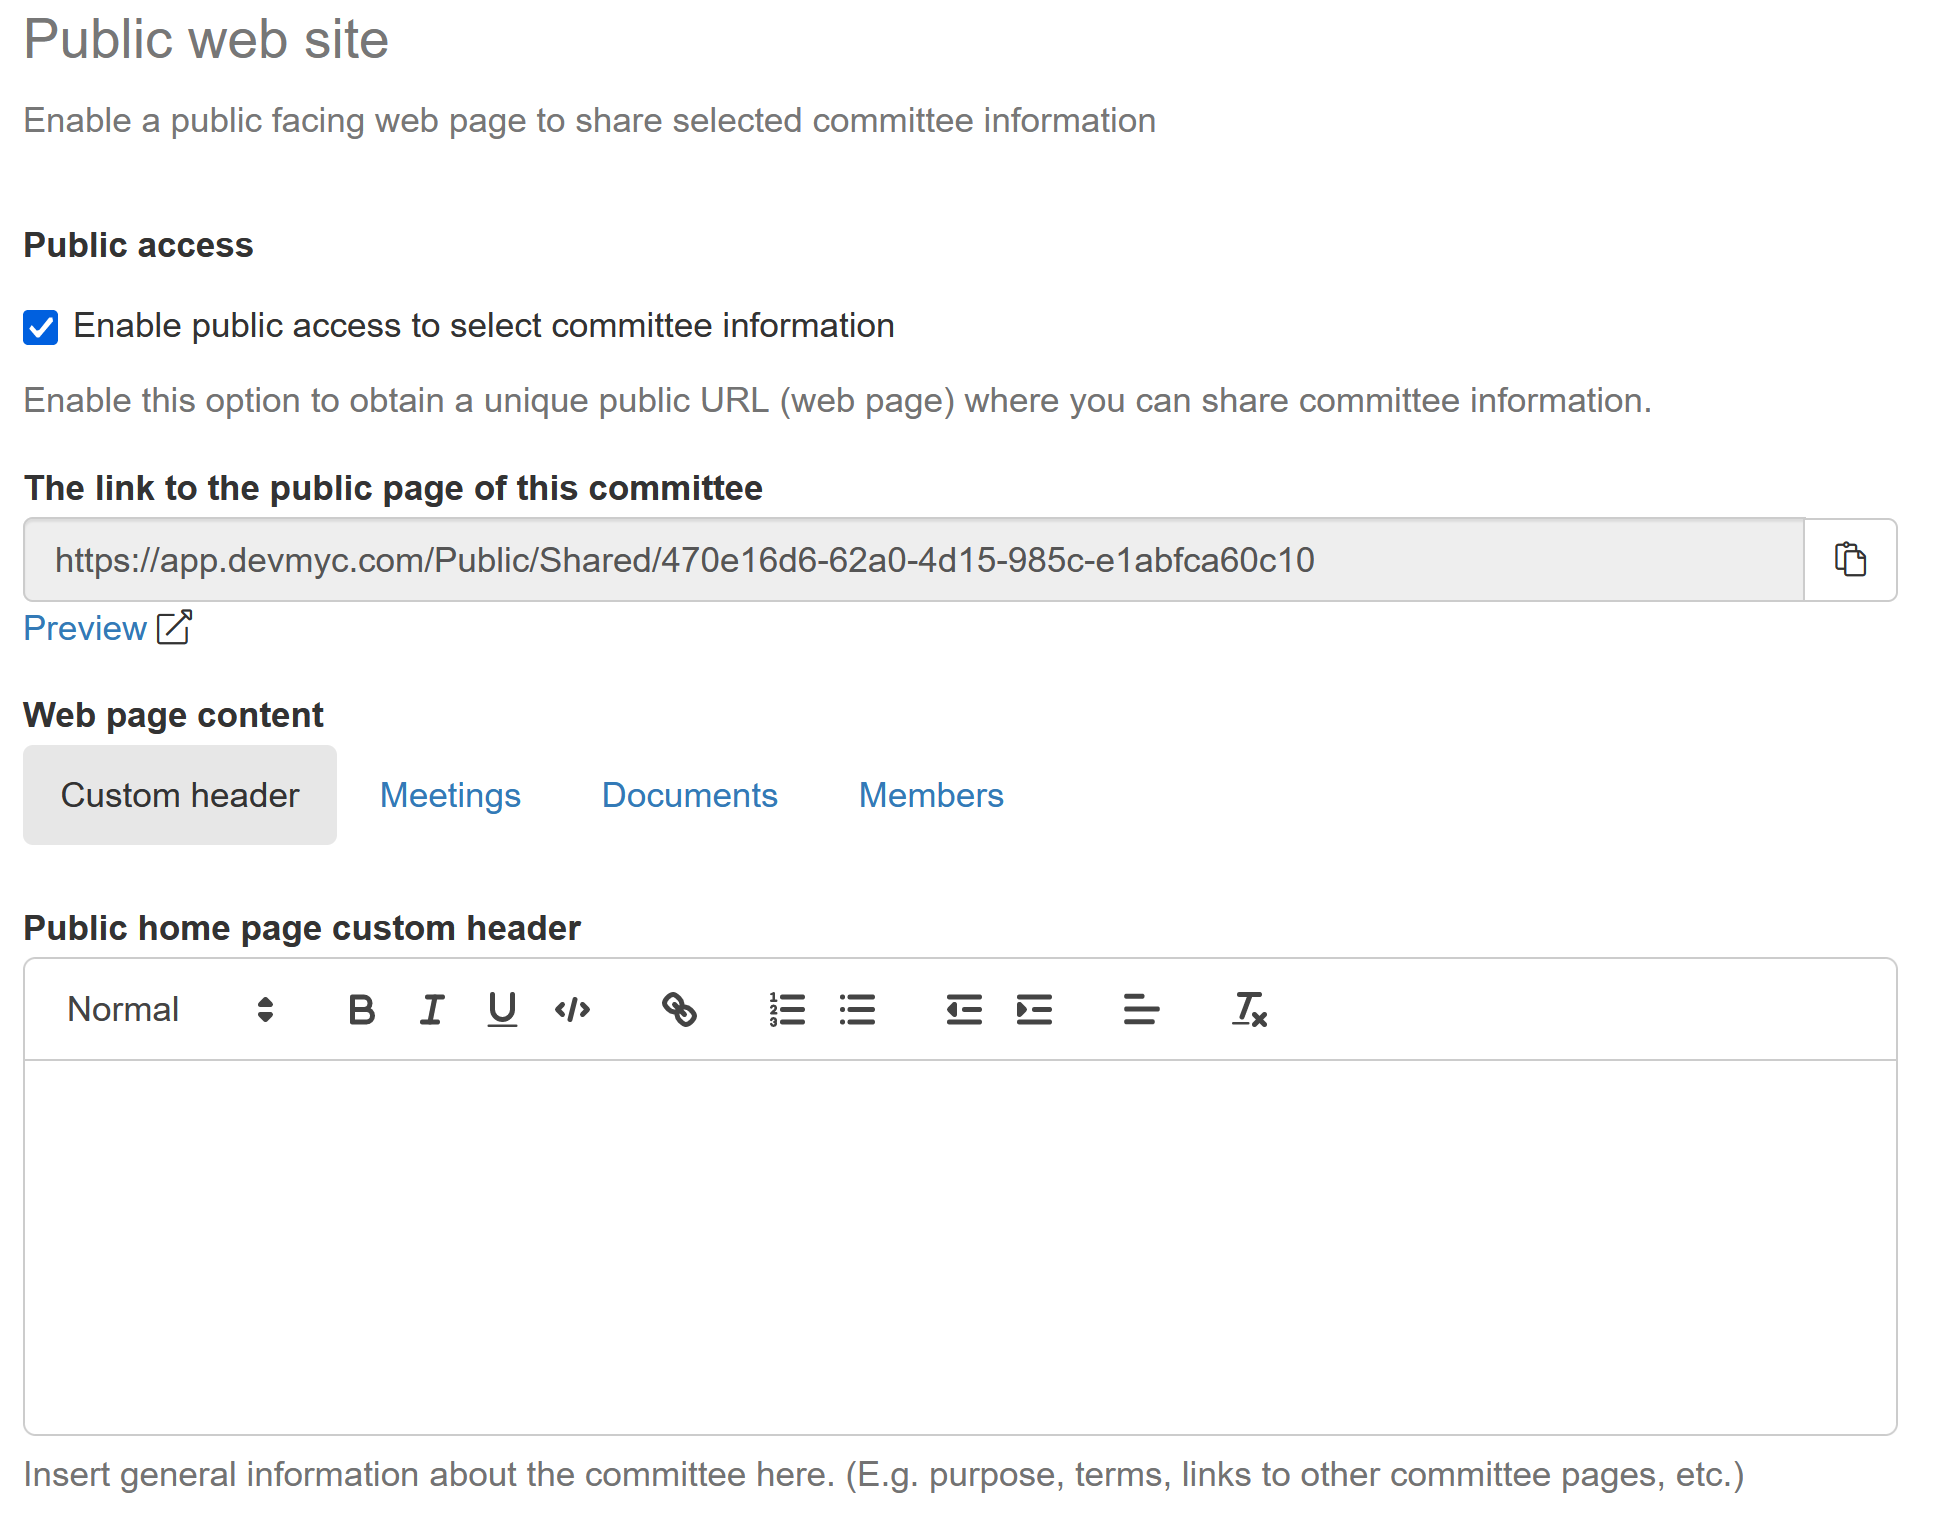This screenshot has width=1949, height=1526.
Task: Open the text alignment options
Action: pos(1141,1010)
